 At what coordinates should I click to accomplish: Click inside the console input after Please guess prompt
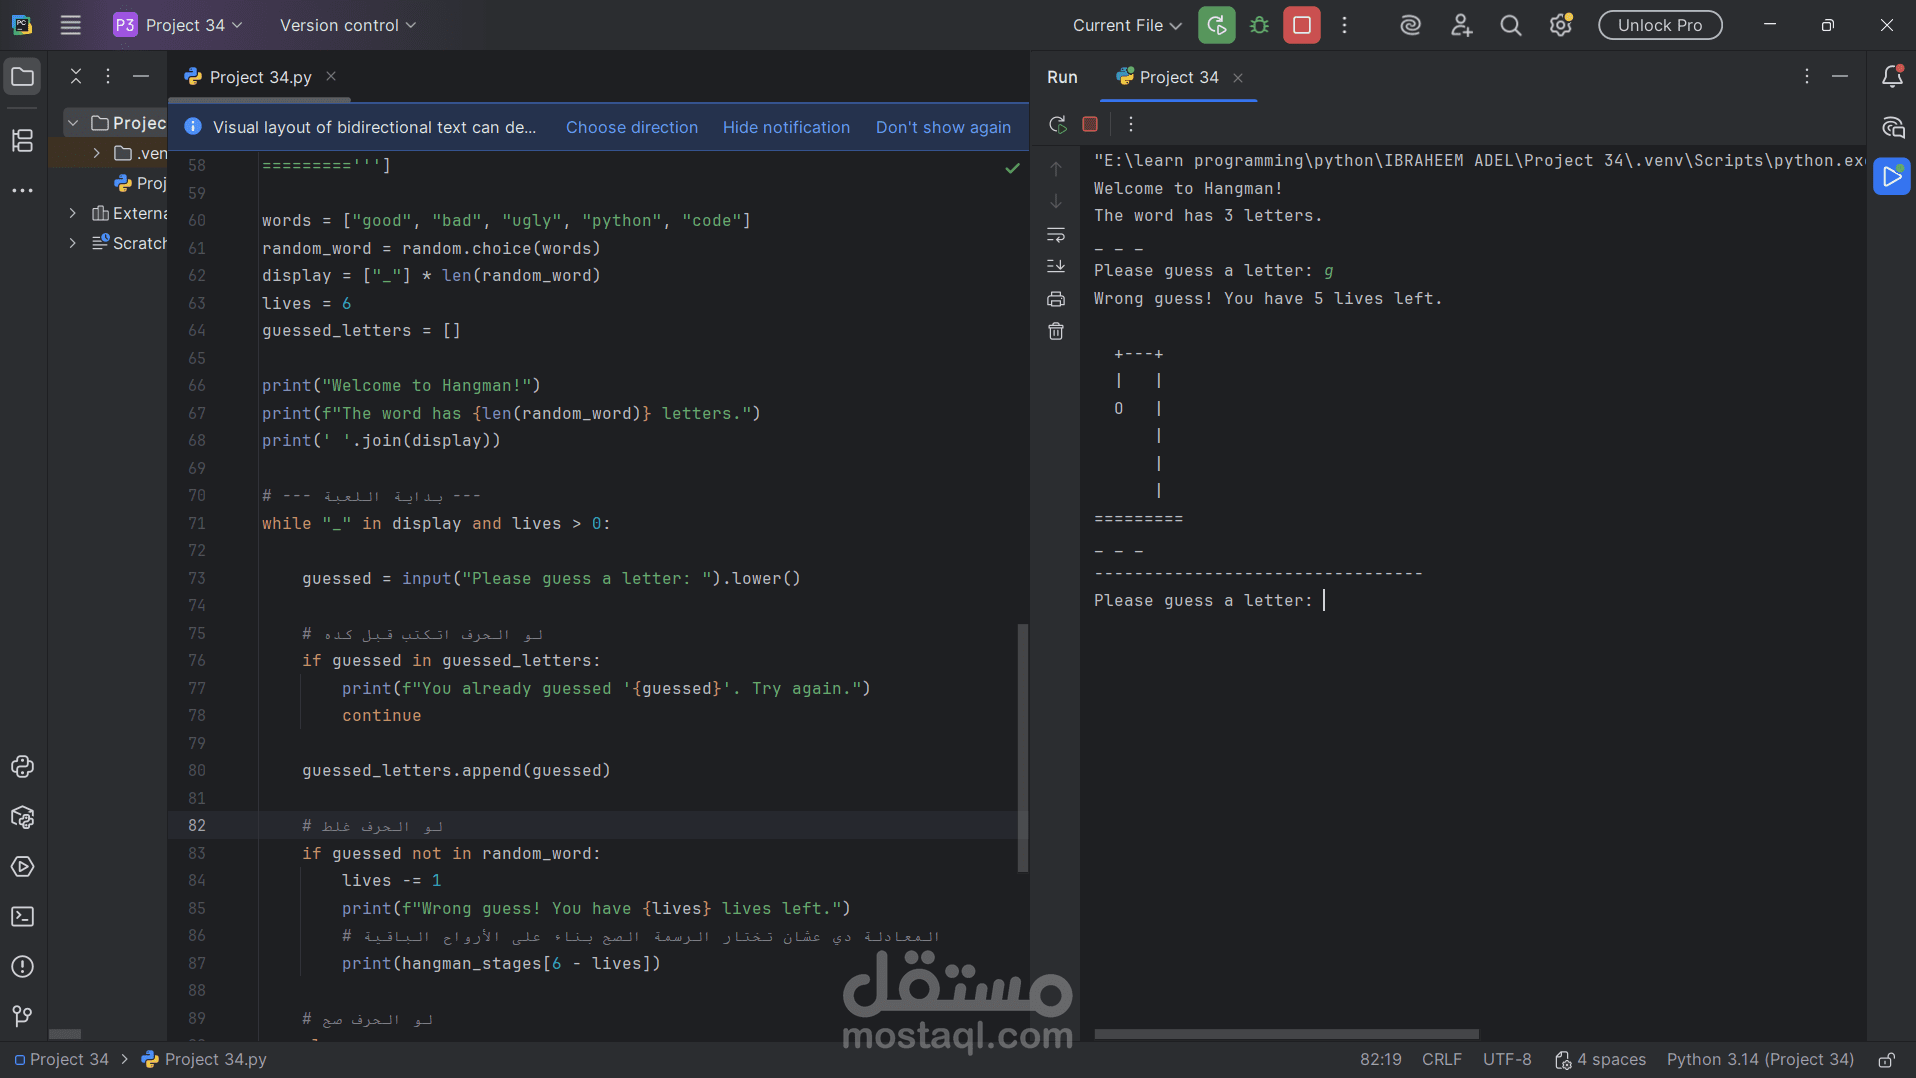pos(1330,600)
